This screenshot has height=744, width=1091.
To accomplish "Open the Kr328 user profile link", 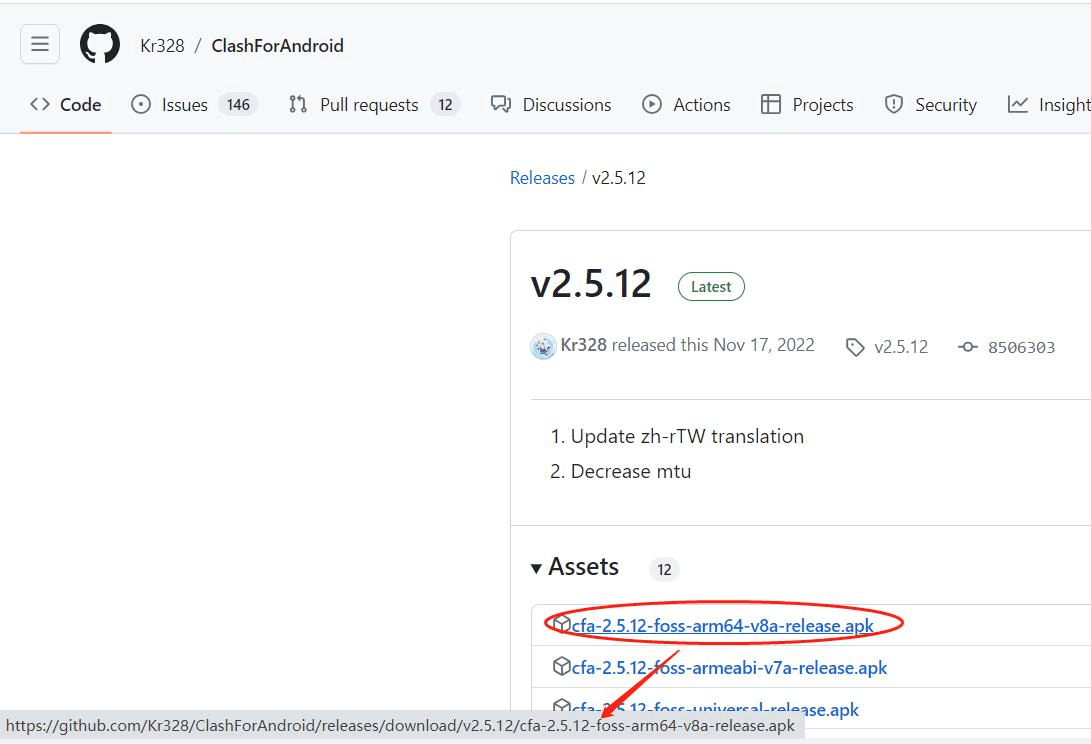I will click(162, 46).
